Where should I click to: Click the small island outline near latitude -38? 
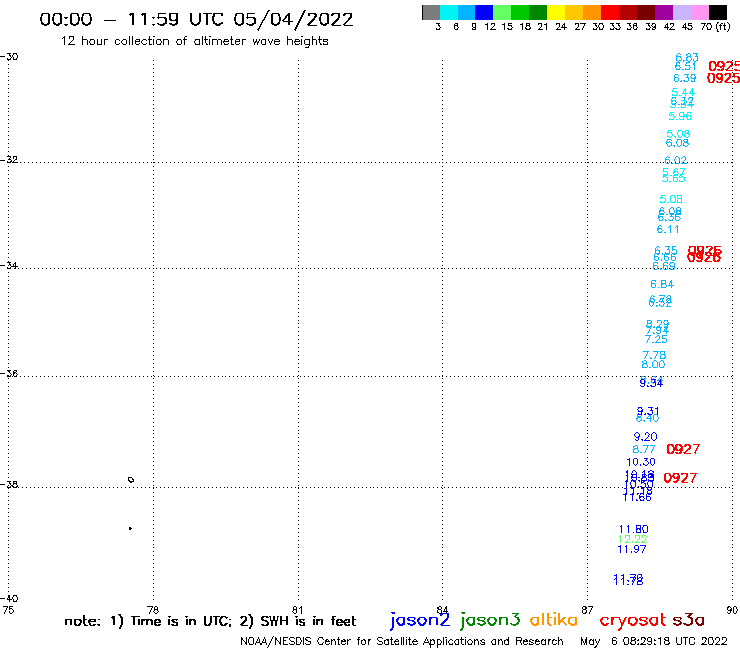pyautogui.click(x=131, y=480)
